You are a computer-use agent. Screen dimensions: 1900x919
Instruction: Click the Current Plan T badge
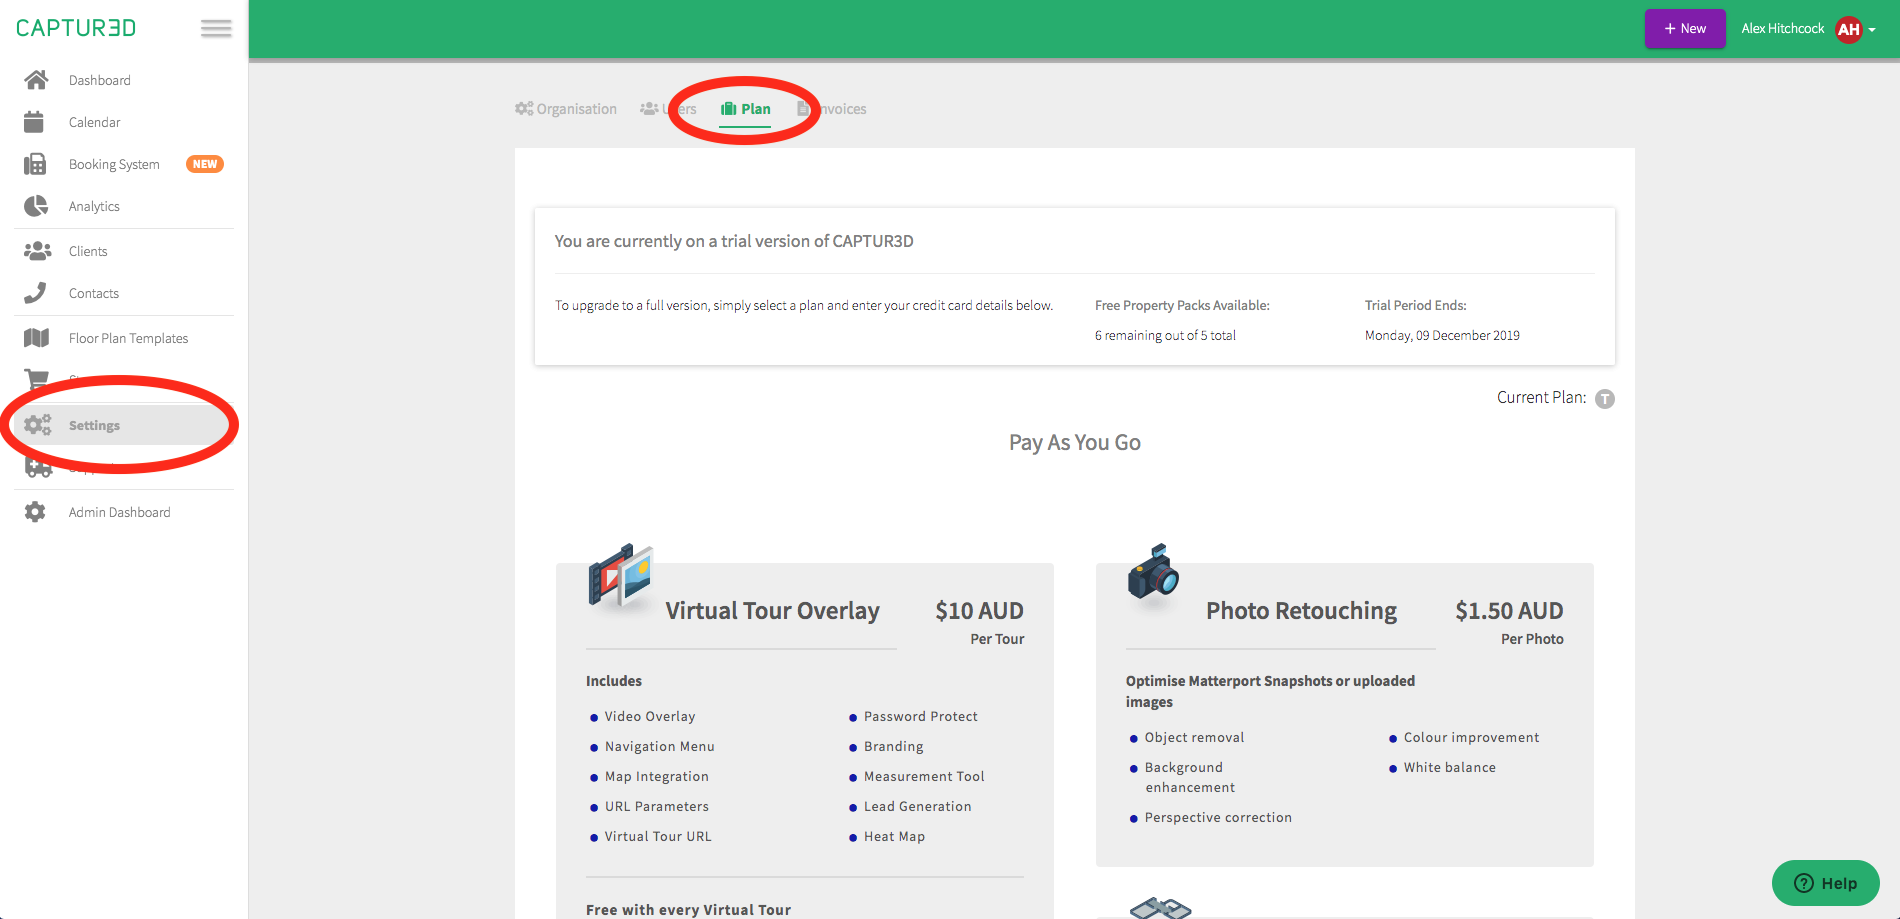click(1605, 399)
